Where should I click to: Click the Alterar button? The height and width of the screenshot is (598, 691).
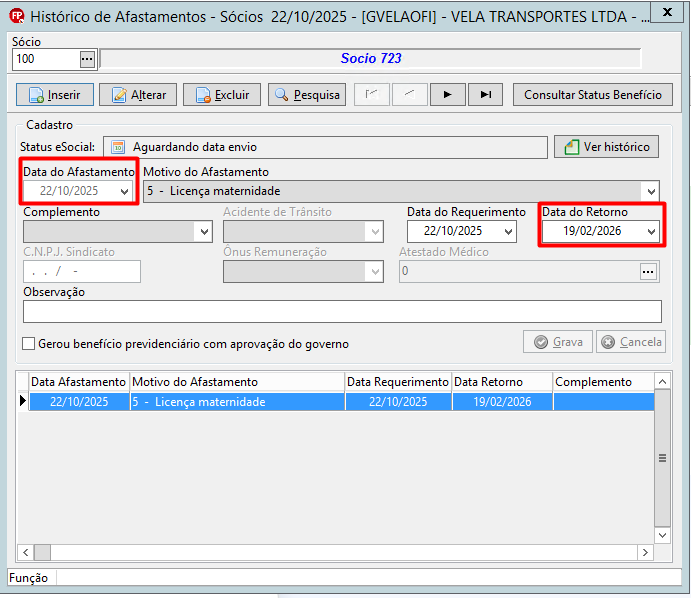(x=138, y=95)
